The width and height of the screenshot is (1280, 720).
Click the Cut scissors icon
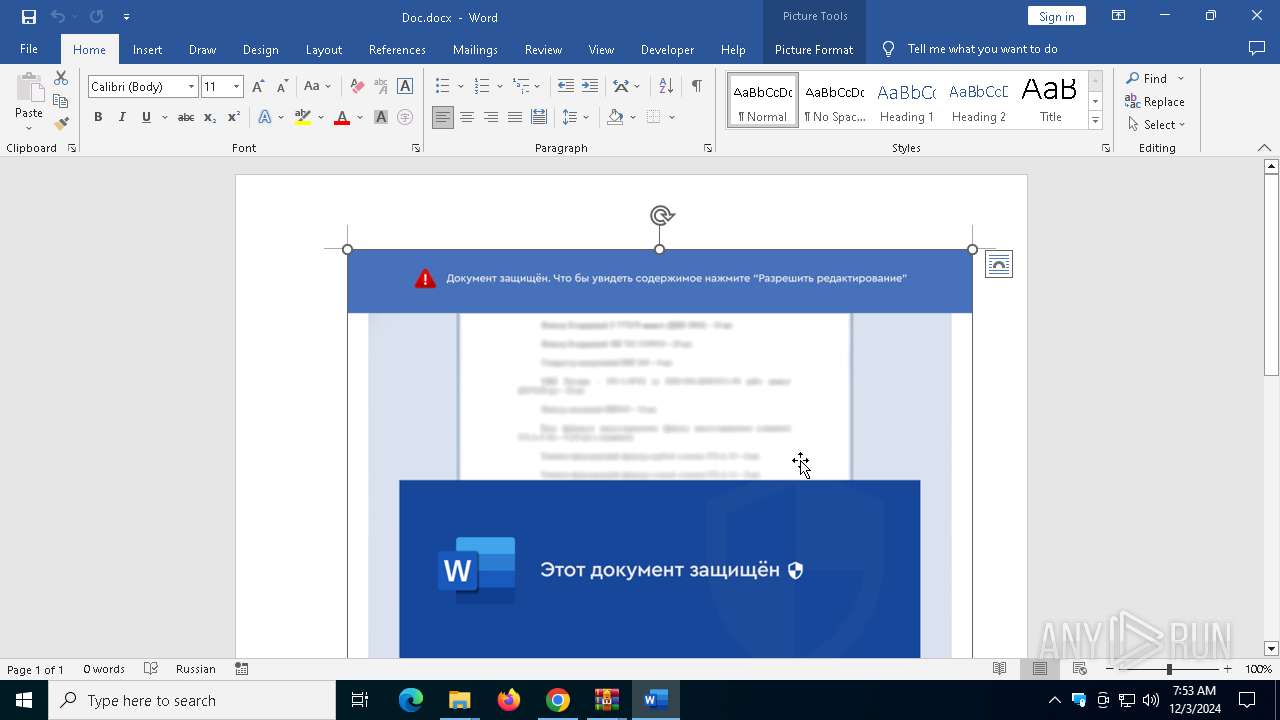[61, 78]
